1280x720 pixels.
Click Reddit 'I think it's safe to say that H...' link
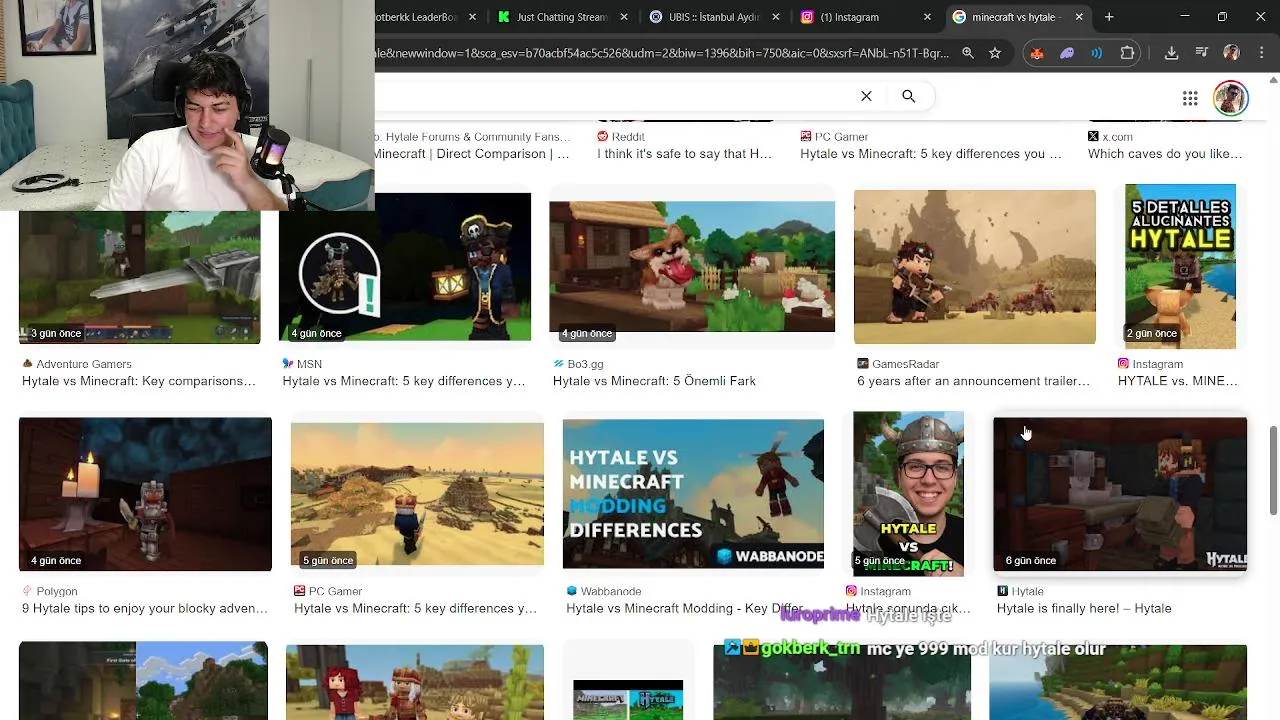[x=685, y=154]
